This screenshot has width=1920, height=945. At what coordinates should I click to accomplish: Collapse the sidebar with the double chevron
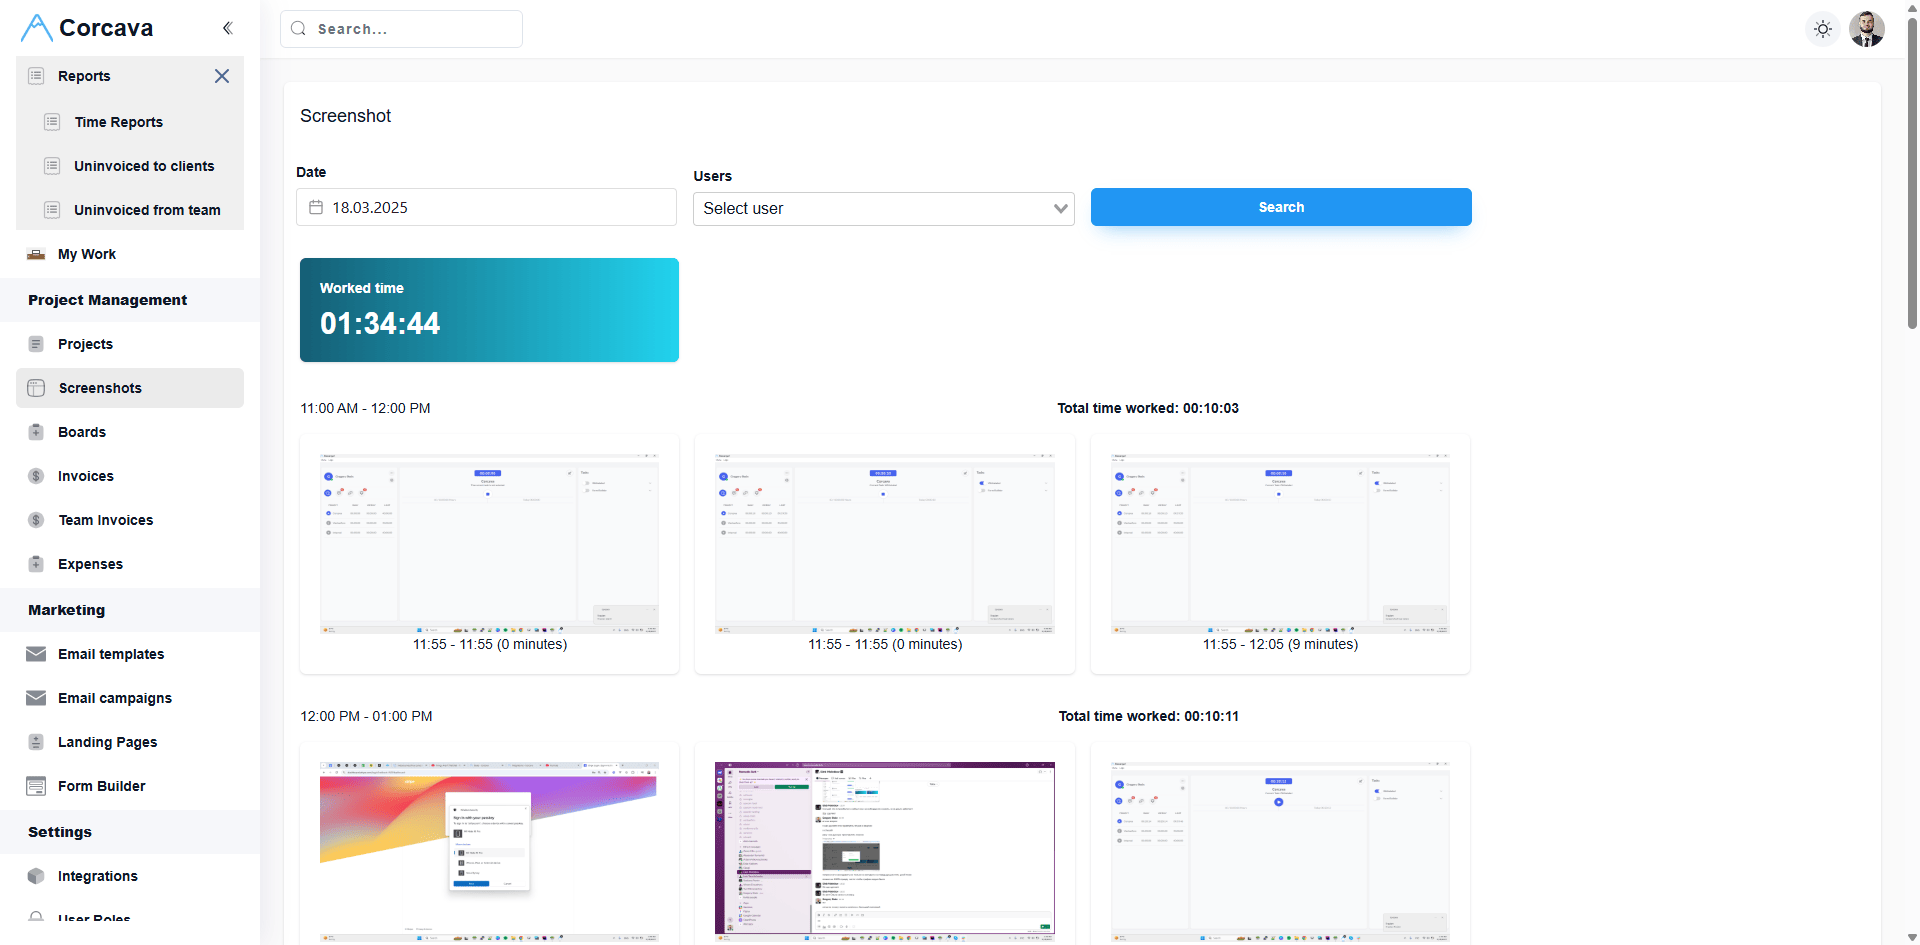tap(227, 28)
